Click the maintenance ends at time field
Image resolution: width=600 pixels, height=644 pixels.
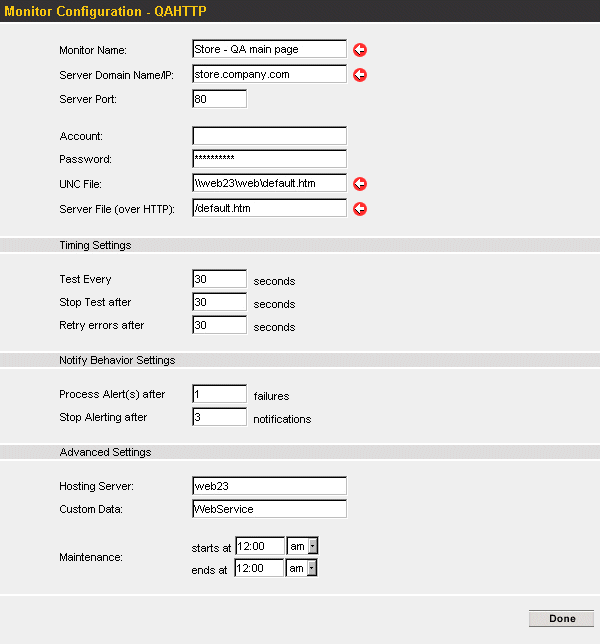tap(259, 568)
